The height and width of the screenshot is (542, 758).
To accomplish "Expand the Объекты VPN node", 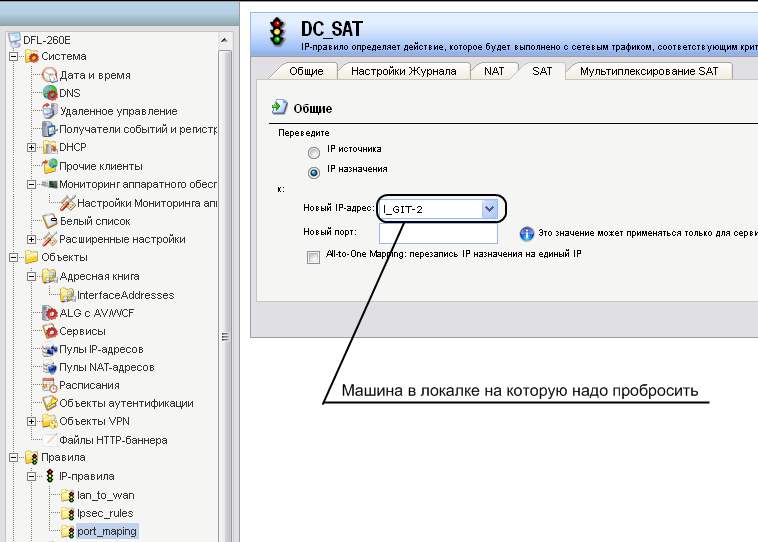I will 31,421.
